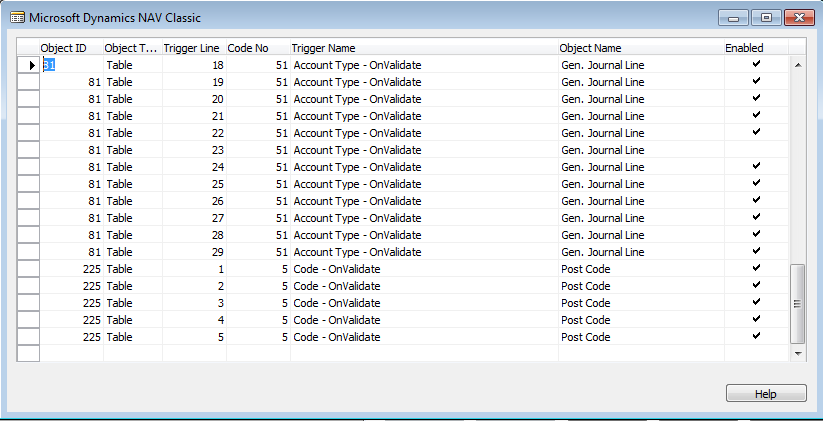Toggle Enabled checkmark for Post Code line 3
This screenshot has height=421, width=823.
pos(756,303)
